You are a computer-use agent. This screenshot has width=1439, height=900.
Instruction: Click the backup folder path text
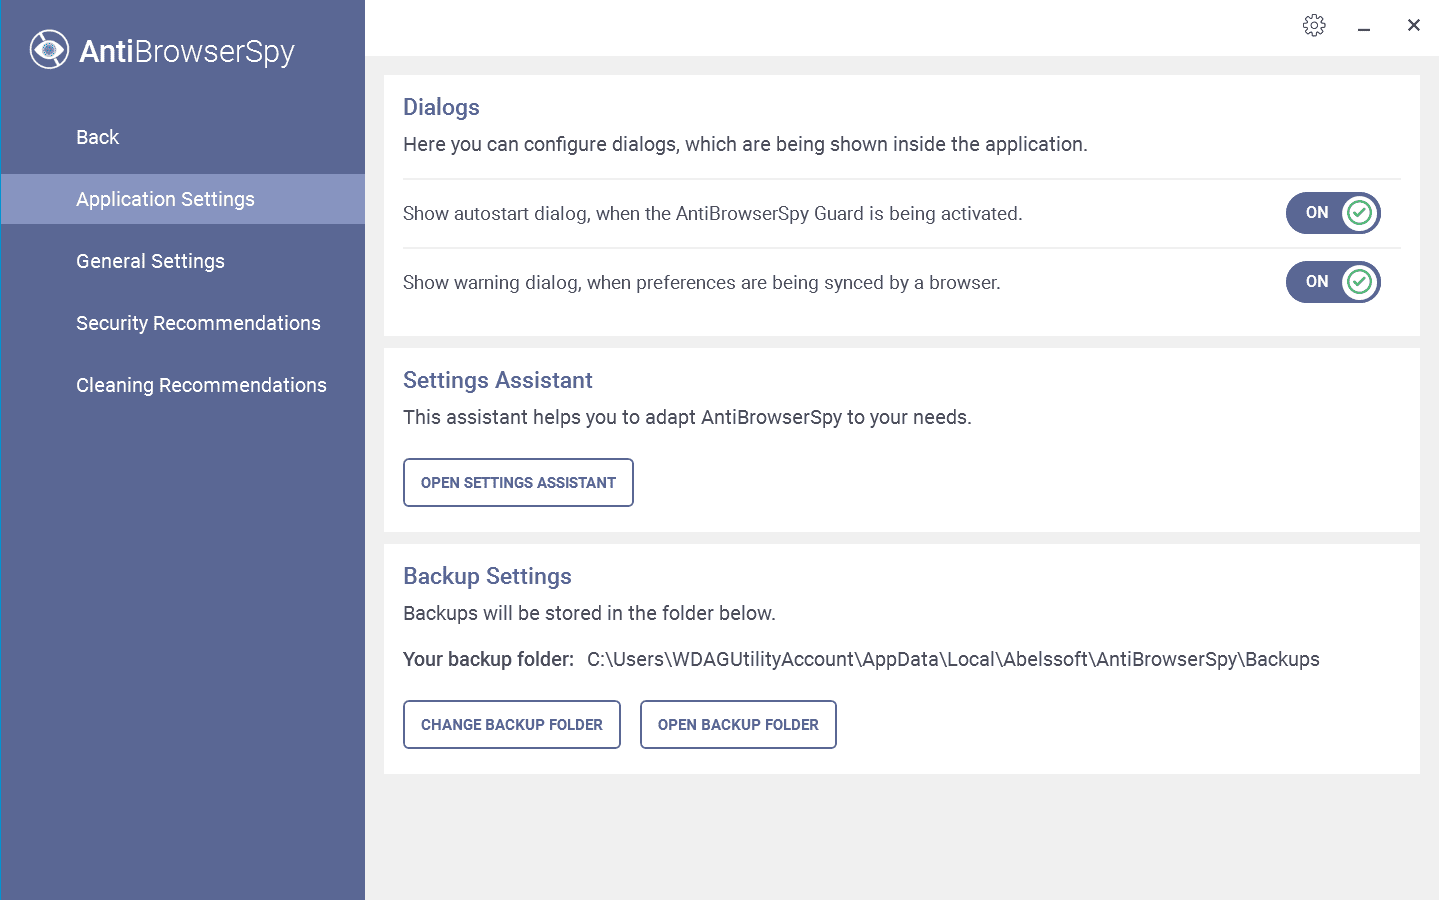(952, 660)
